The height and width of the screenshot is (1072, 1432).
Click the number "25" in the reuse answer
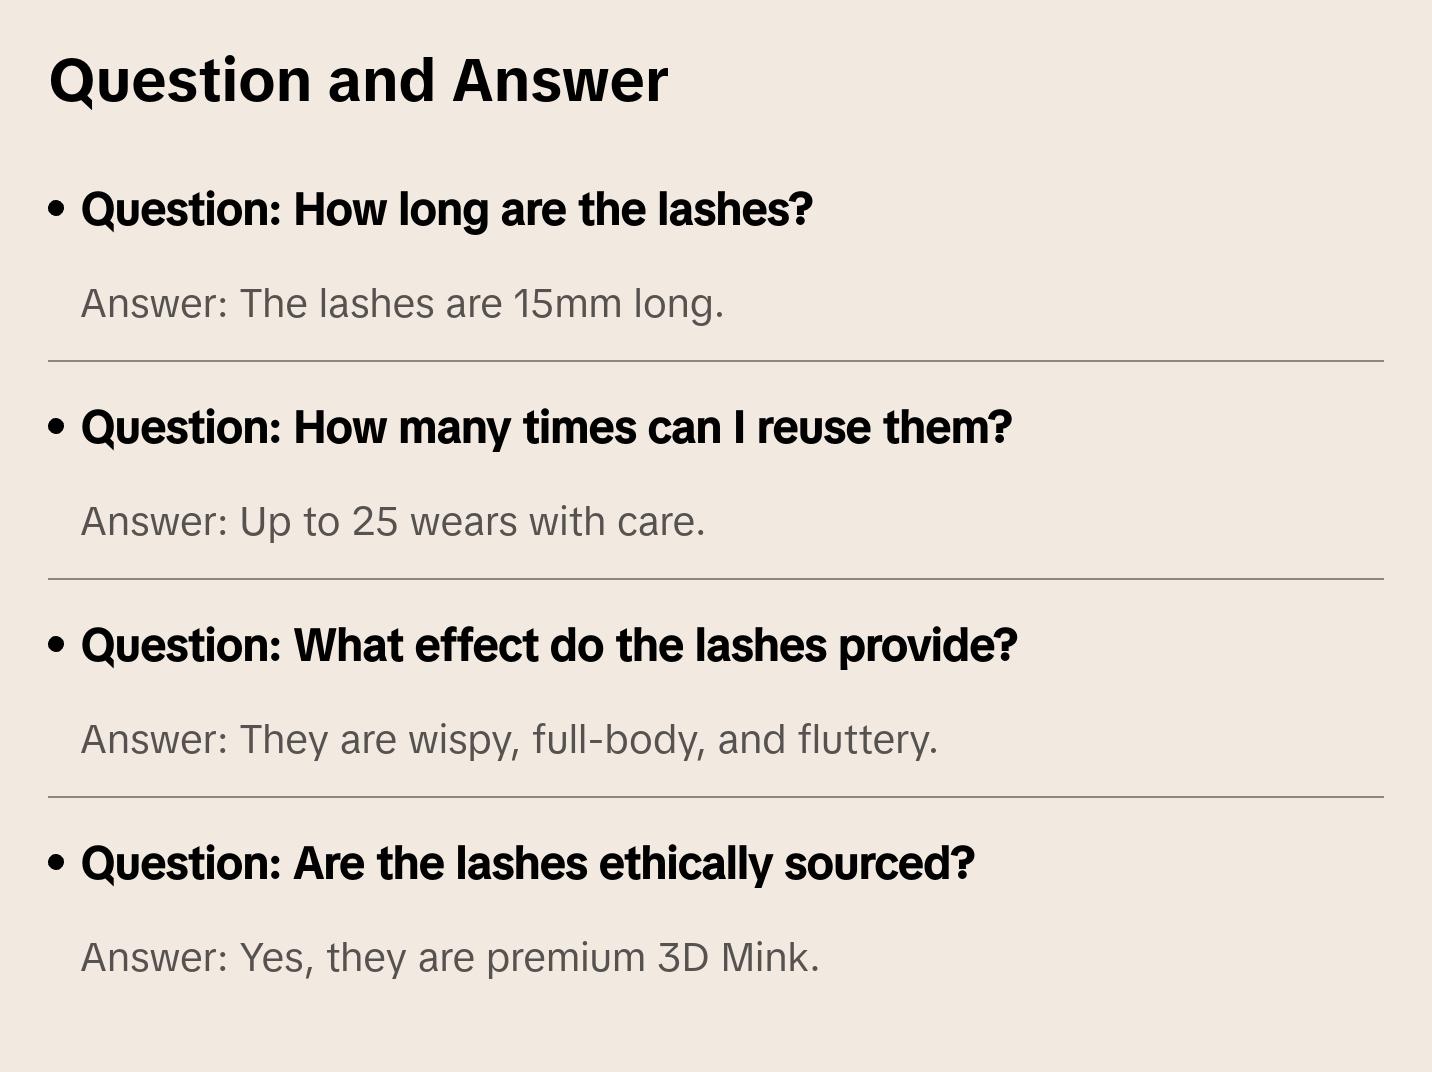[375, 522]
